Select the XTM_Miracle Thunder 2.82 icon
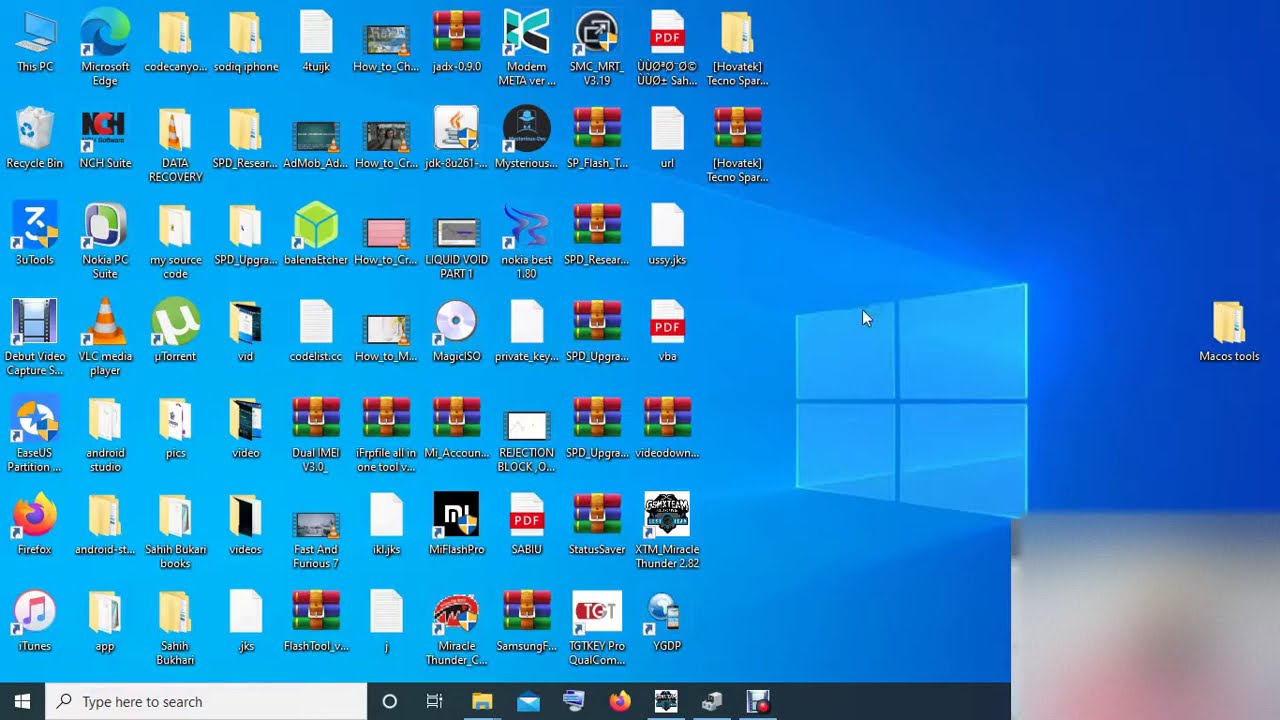1280x720 pixels. point(667,530)
